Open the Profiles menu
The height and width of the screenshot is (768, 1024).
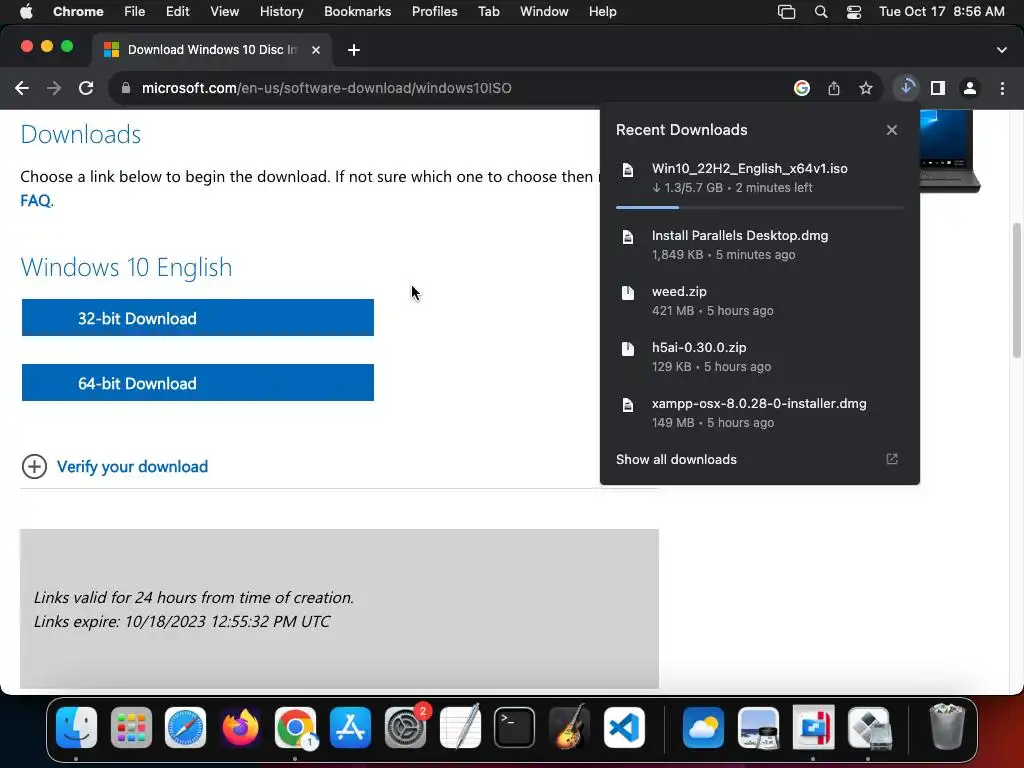[435, 12]
